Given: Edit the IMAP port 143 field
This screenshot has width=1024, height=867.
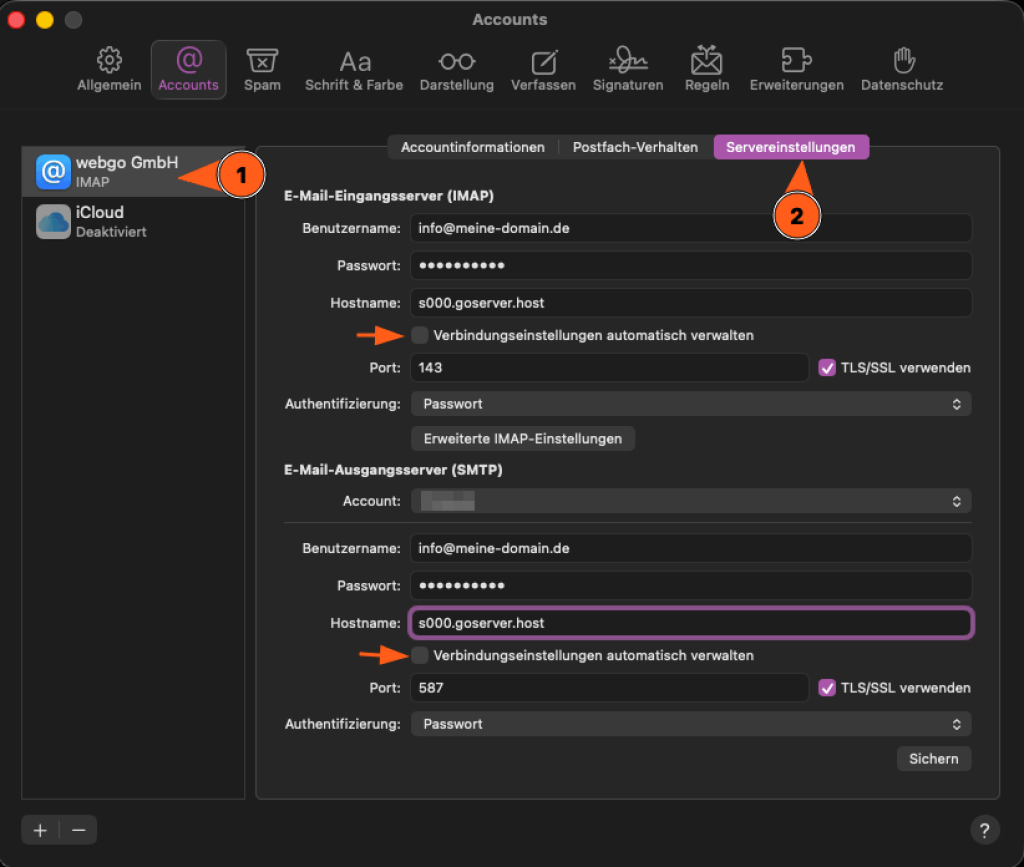Looking at the screenshot, I should click(609, 368).
